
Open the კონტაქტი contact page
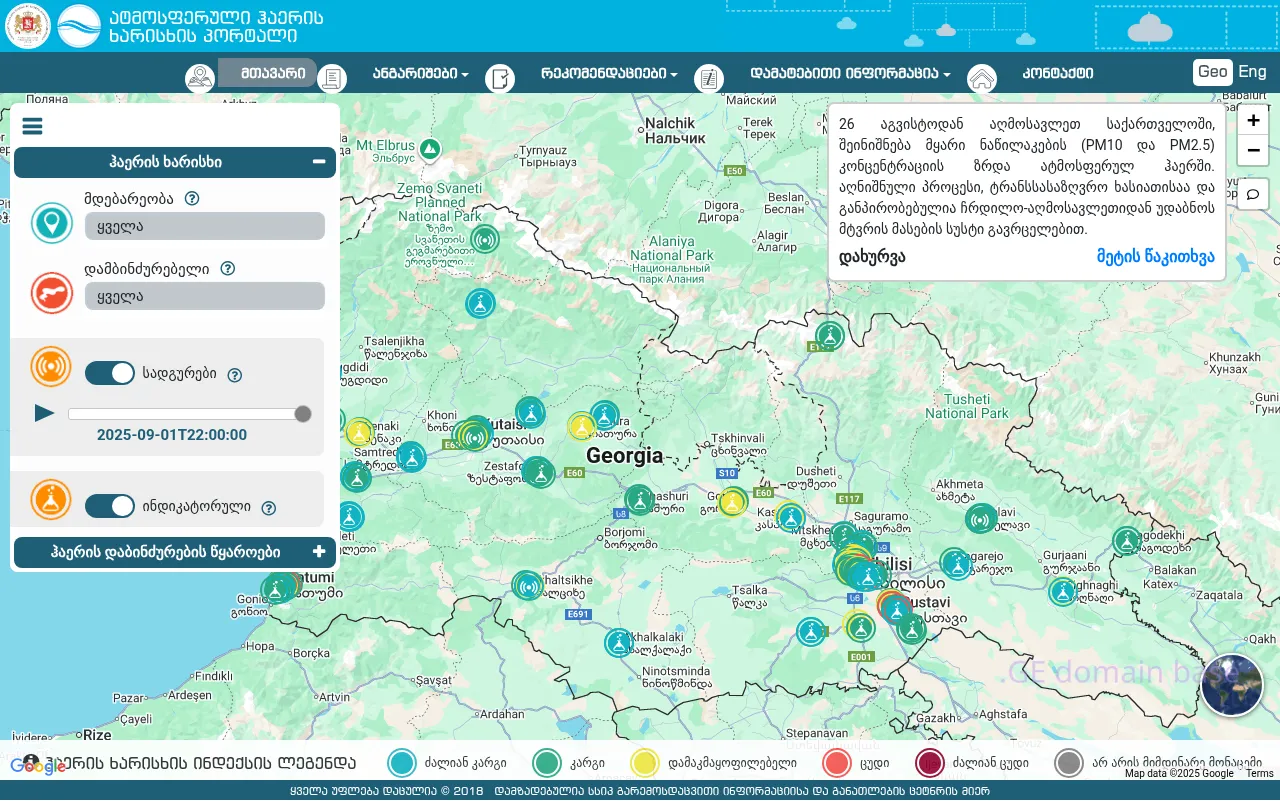1057,74
